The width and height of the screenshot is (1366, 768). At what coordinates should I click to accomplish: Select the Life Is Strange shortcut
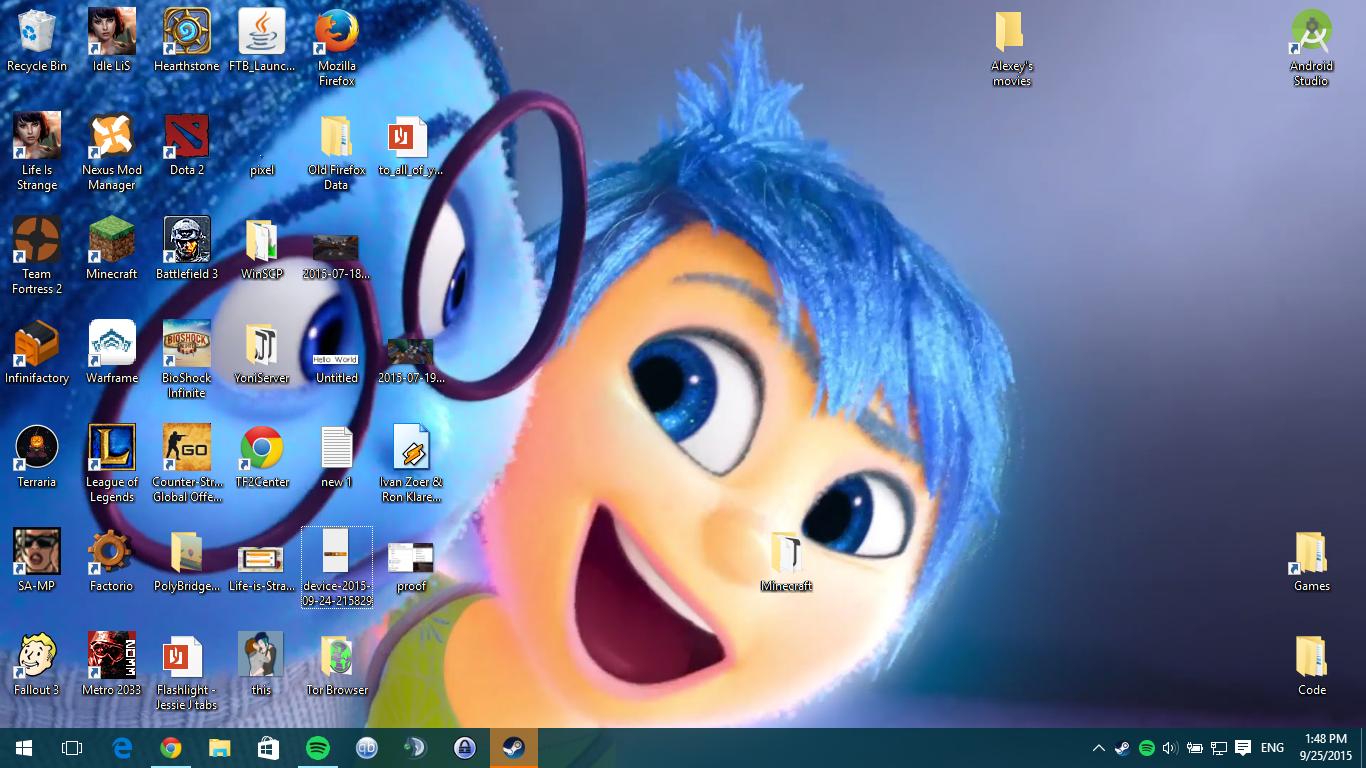[x=37, y=151]
